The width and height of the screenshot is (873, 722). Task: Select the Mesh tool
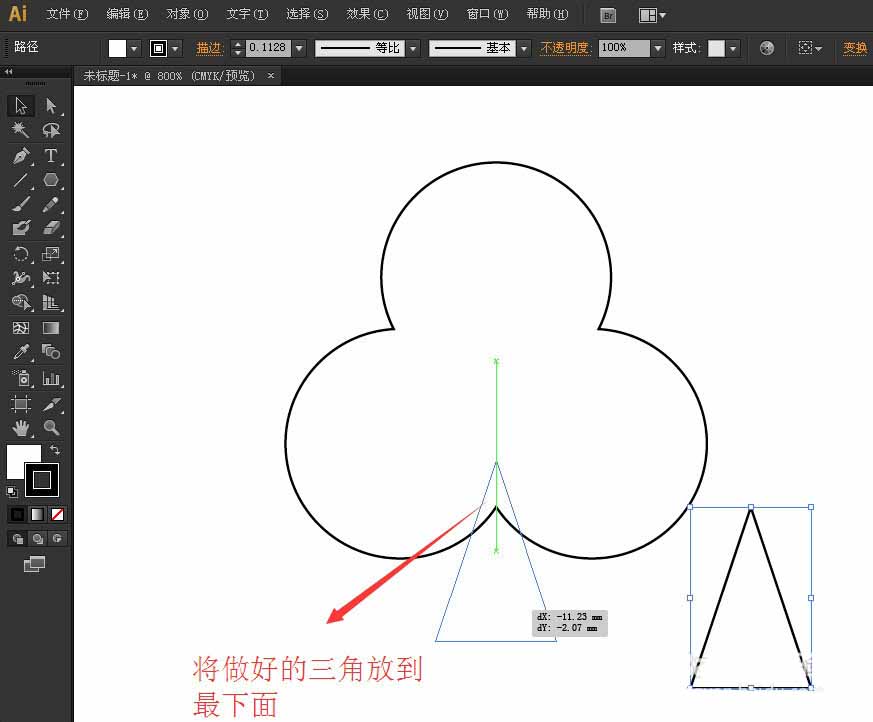click(x=21, y=328)
